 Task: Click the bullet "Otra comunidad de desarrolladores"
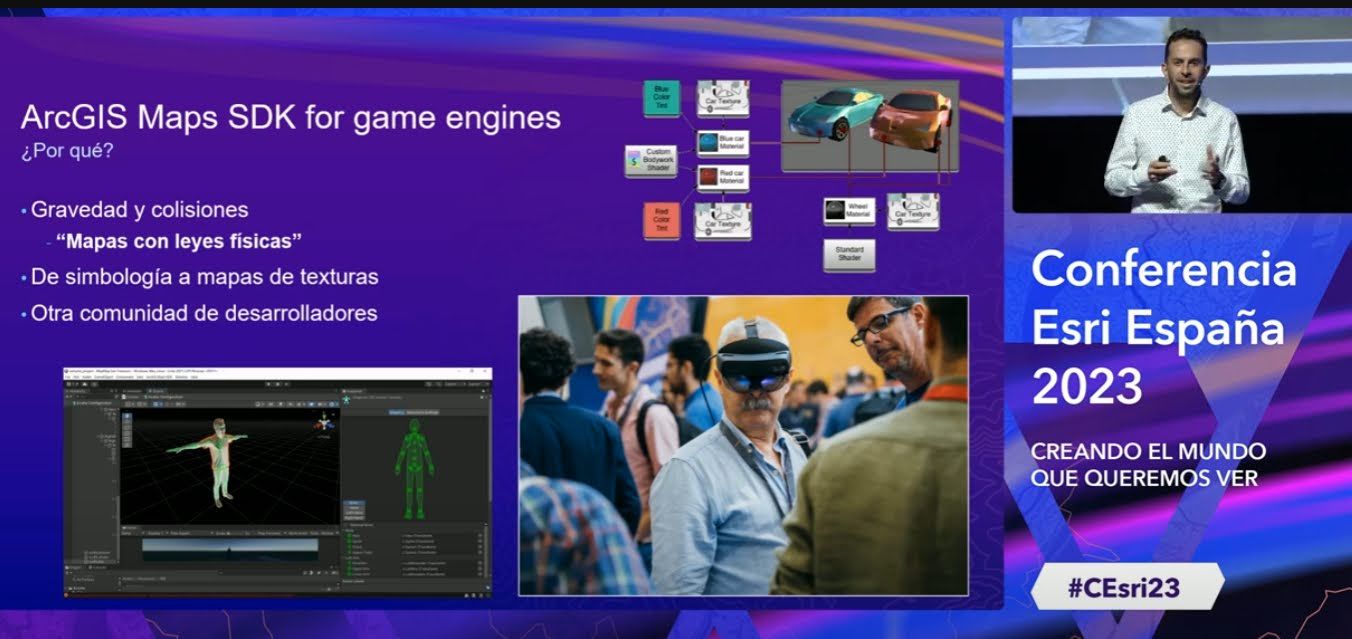(204, 313)
